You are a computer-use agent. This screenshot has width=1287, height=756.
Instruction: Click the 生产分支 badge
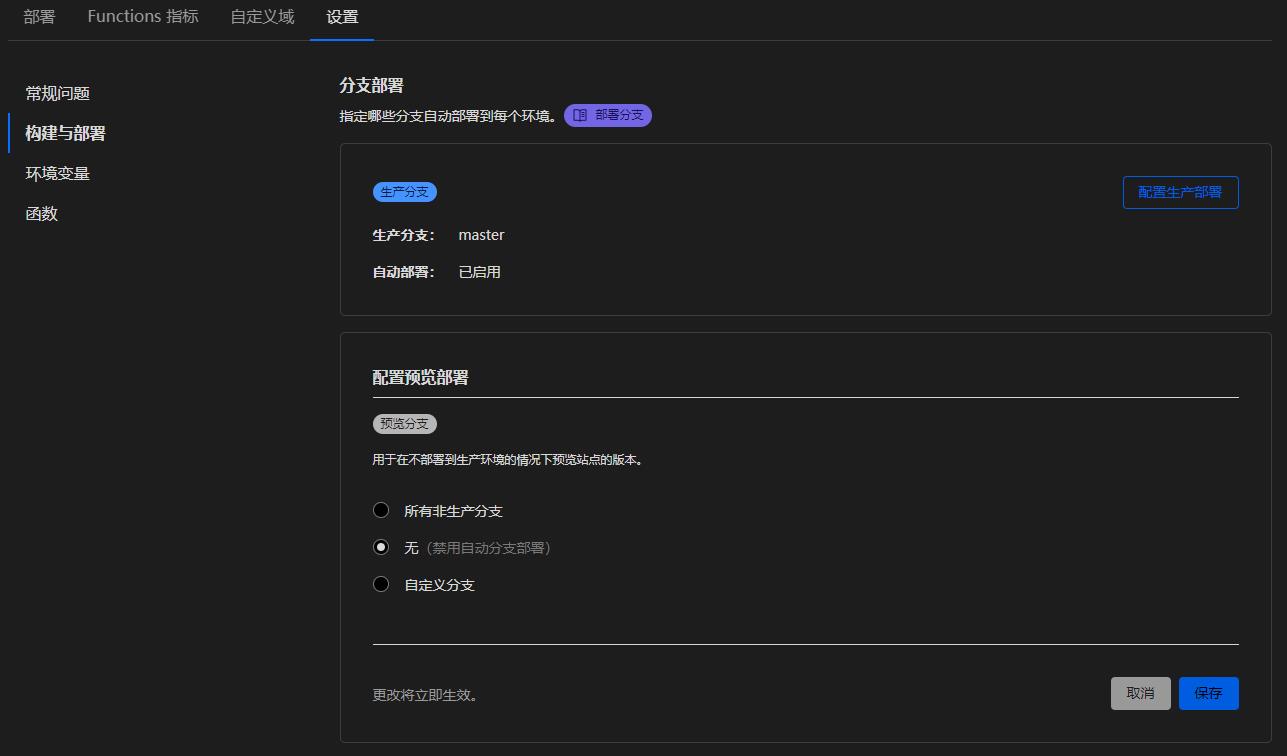pos(404,192)
